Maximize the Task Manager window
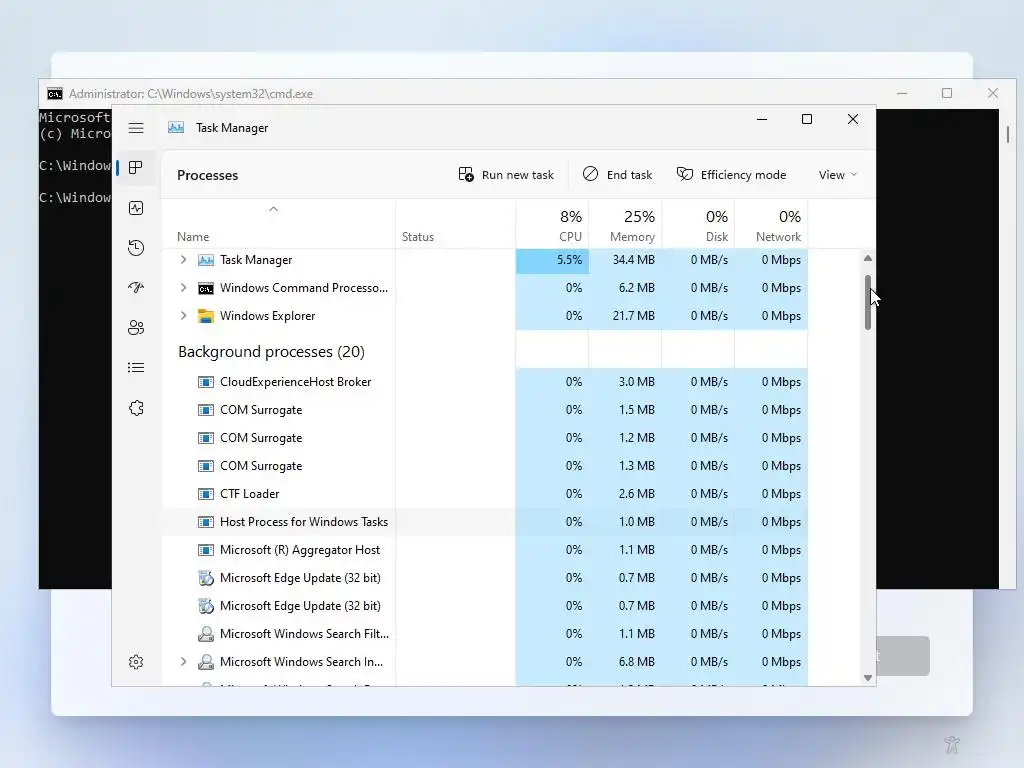1024x768 pixels. click(x=807, y=119)
